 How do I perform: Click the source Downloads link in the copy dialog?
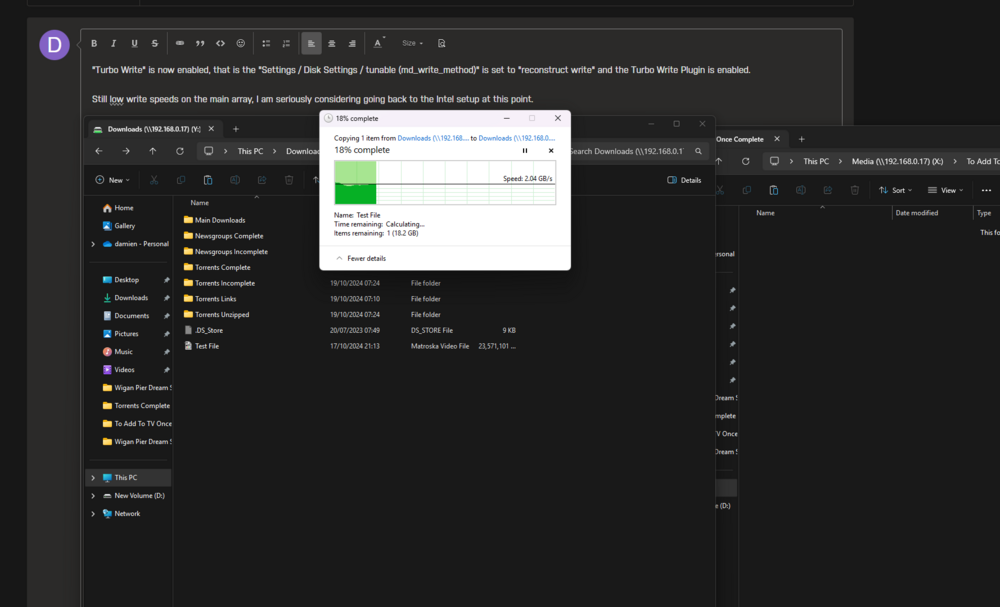[x=433, y=138]
